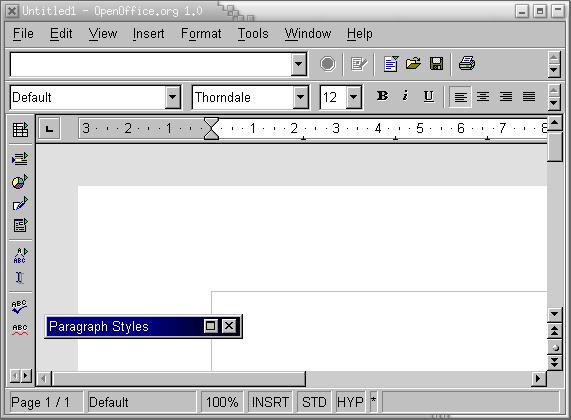Expand paragraph style Default dropdown
This screenshot has height=420, width=571.
172,97
